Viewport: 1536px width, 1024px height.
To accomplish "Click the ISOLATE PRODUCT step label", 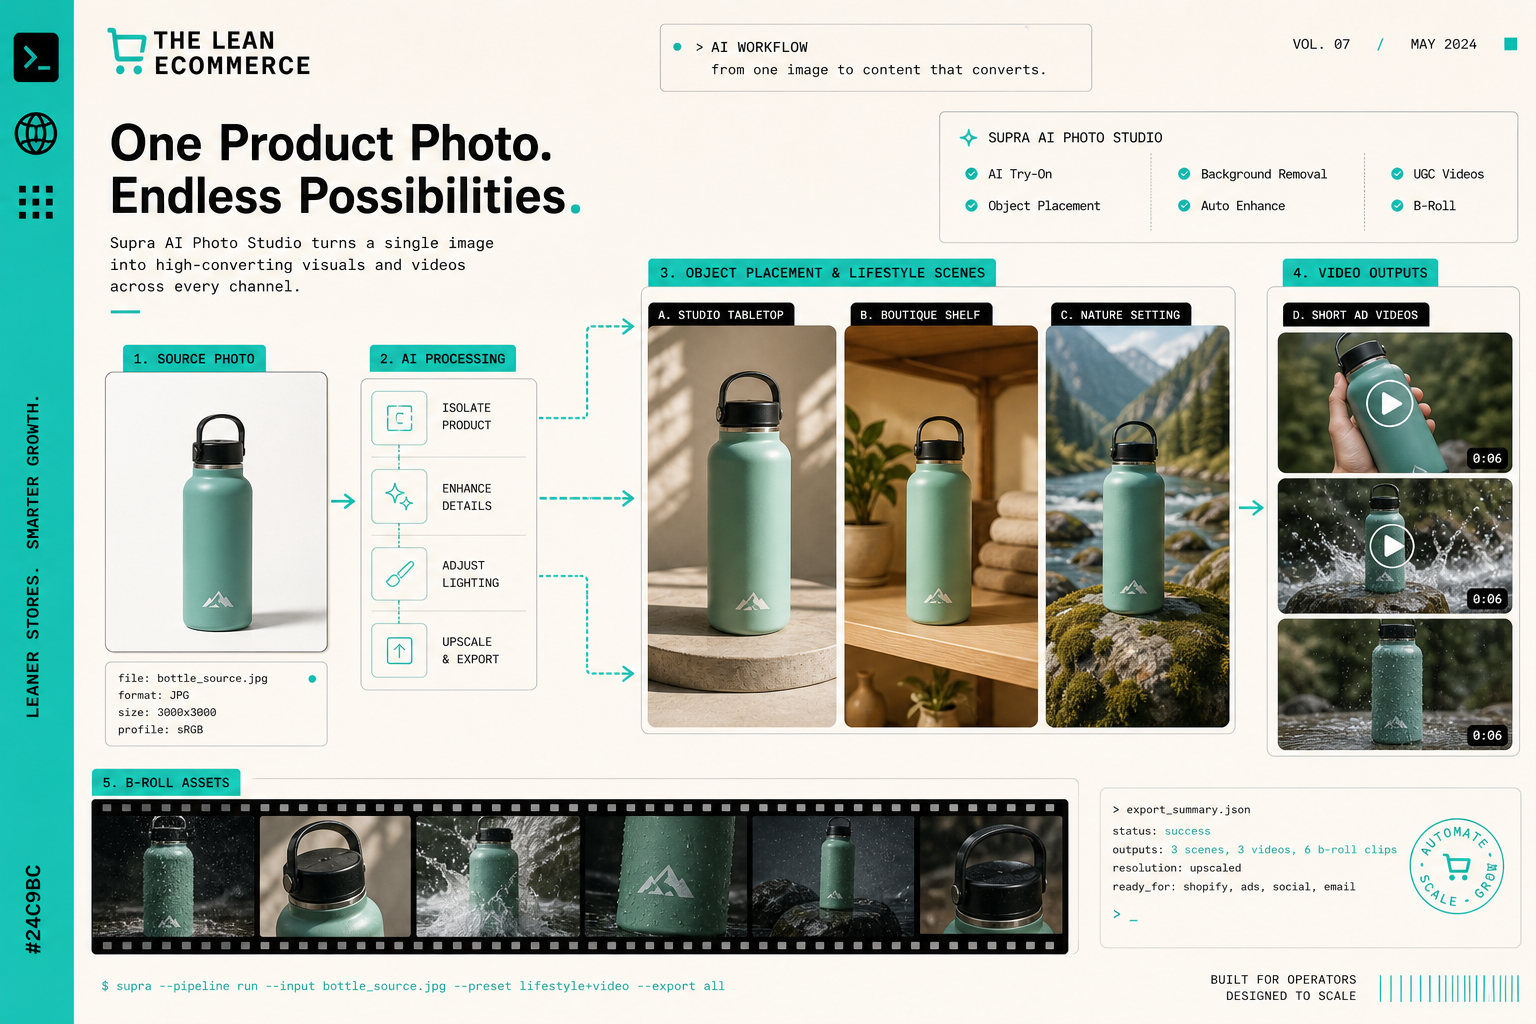I will pyautogui.click(x=467, y=417).
